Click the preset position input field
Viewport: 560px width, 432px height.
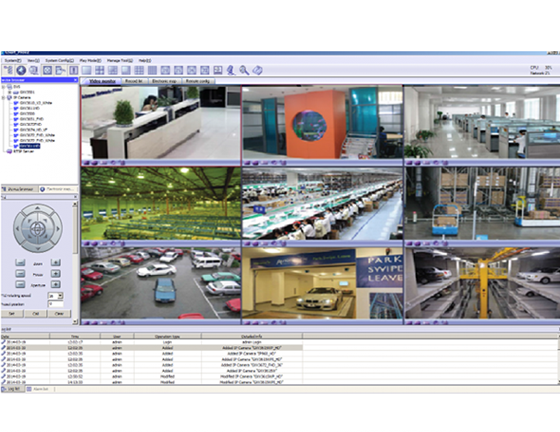point(55,304)
